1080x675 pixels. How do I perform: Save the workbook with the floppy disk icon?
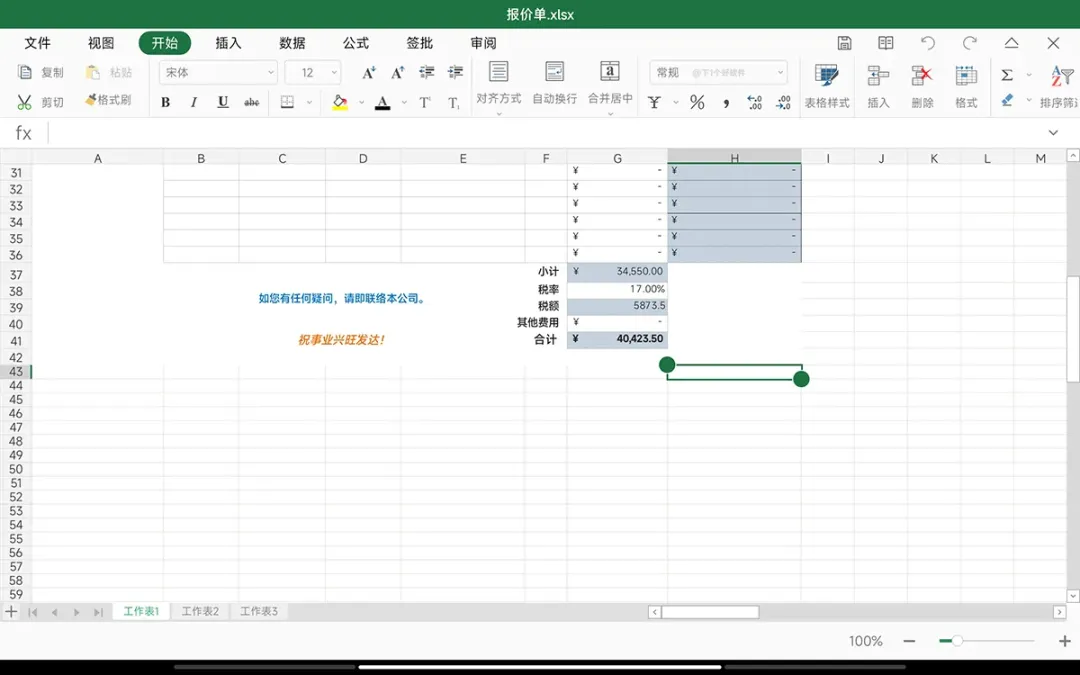pos(844,43)
